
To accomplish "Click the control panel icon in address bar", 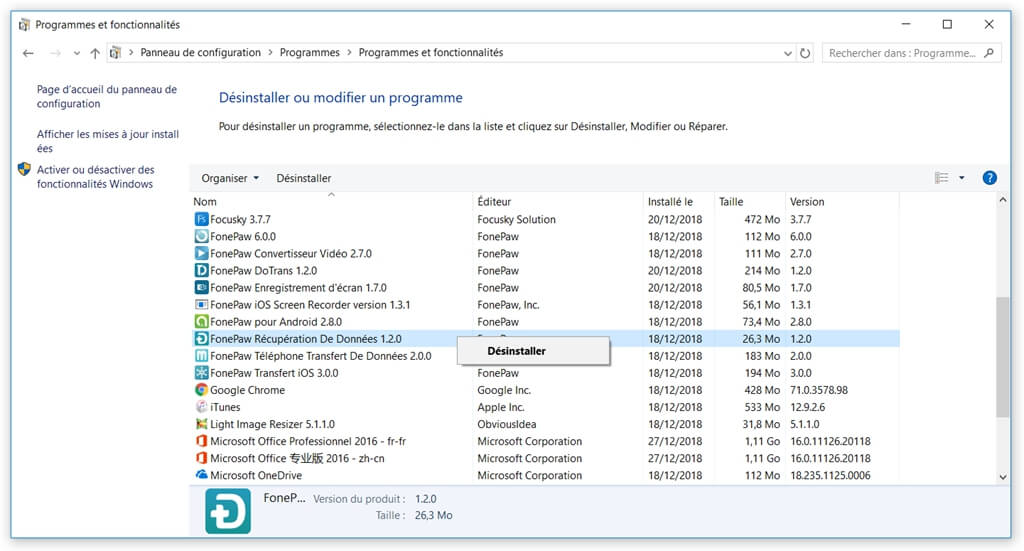I will [x=116, y=53].
